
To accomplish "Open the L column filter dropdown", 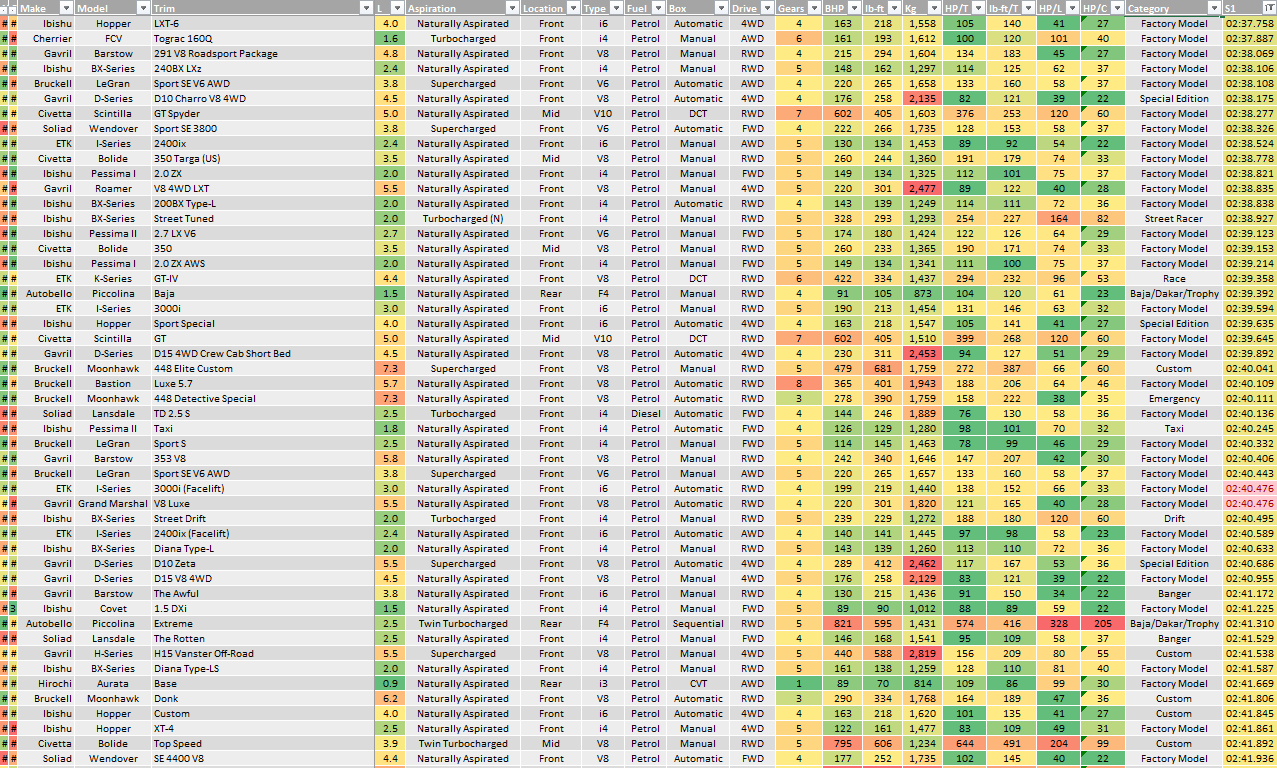I will 396,8.
